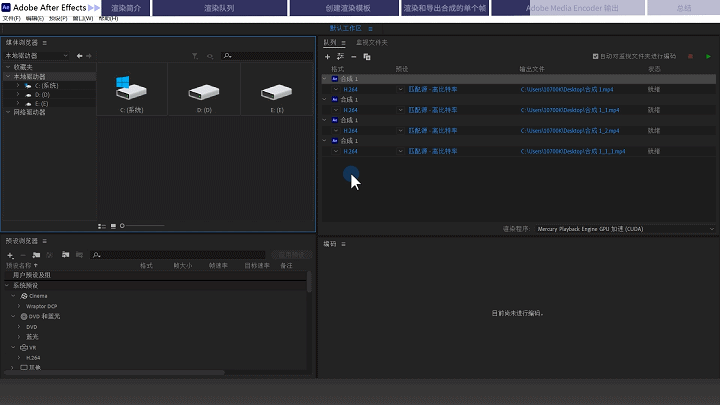Open the 默认工作区 workspace menu icon
The width and height of the screenshot is (720, 405).
click(x=370, y=28)
